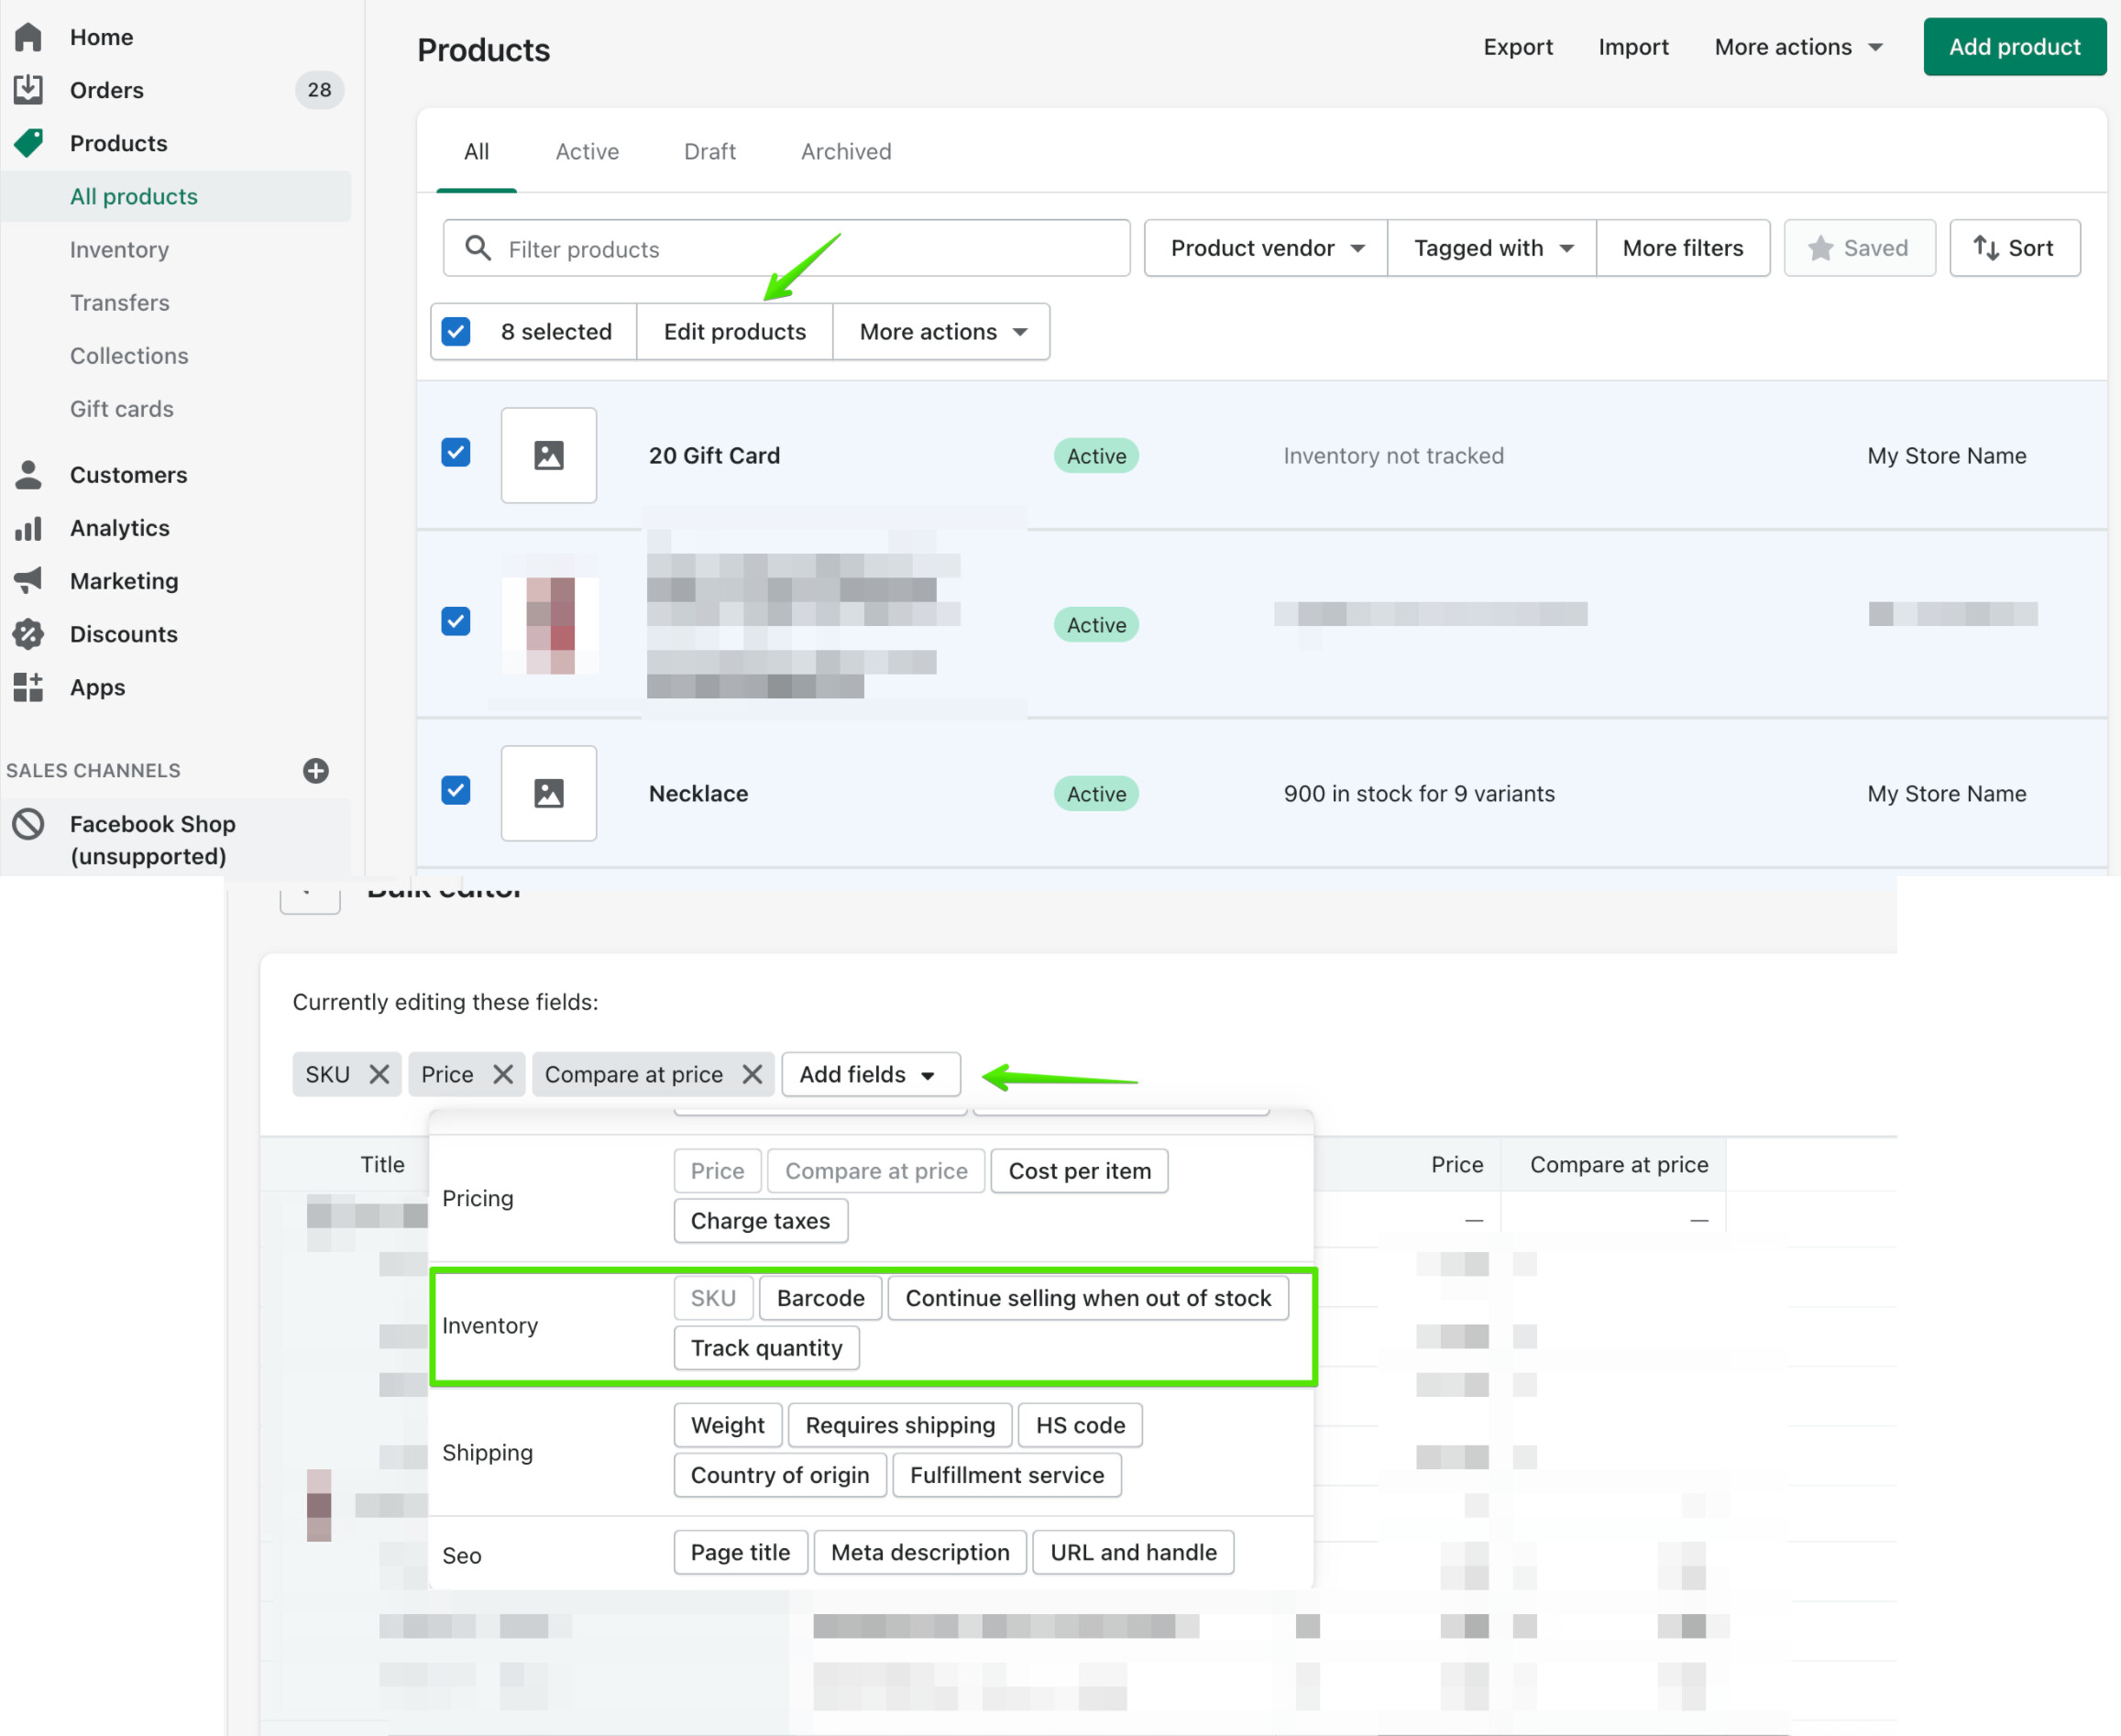Add a sales channel with plus icon

tap(316, 771)
